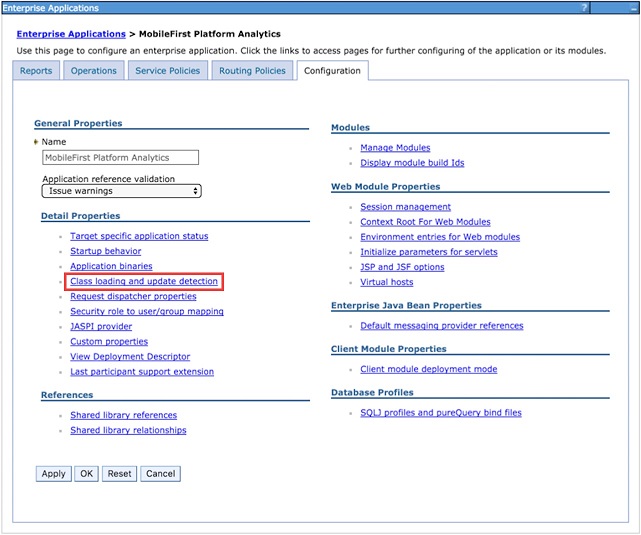Viewport: 641px width, 535px height.
Task: Open the Manage Modules link
Action: tap(395, 148)
